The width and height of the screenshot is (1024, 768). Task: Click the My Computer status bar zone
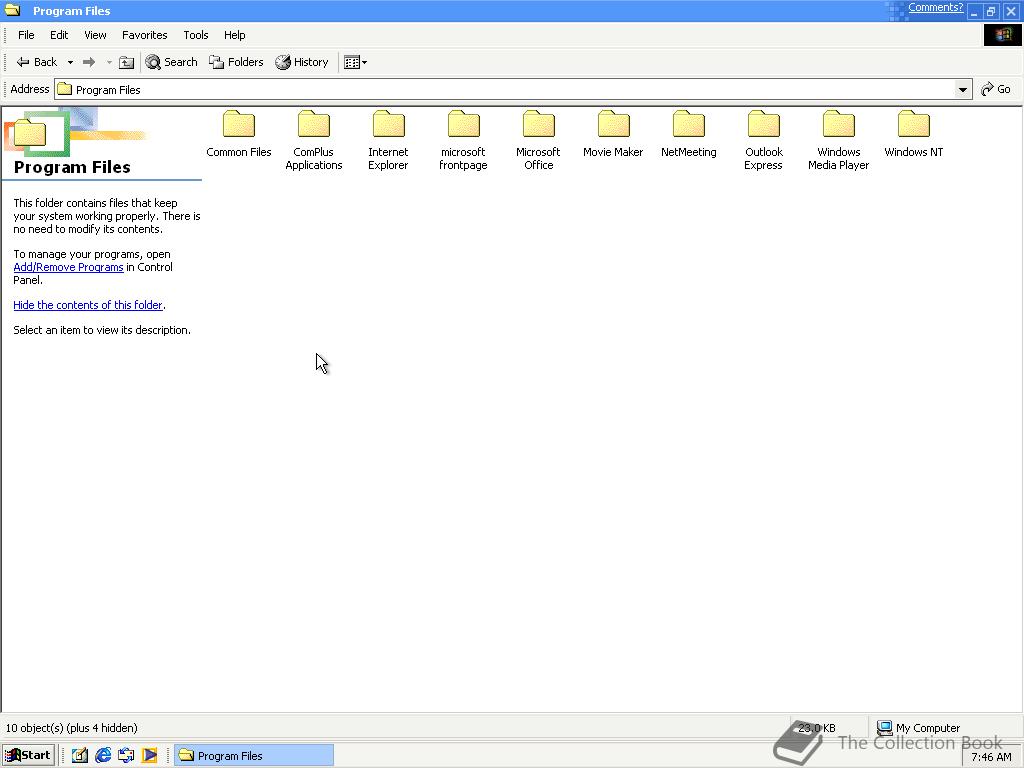coord(918,728)
